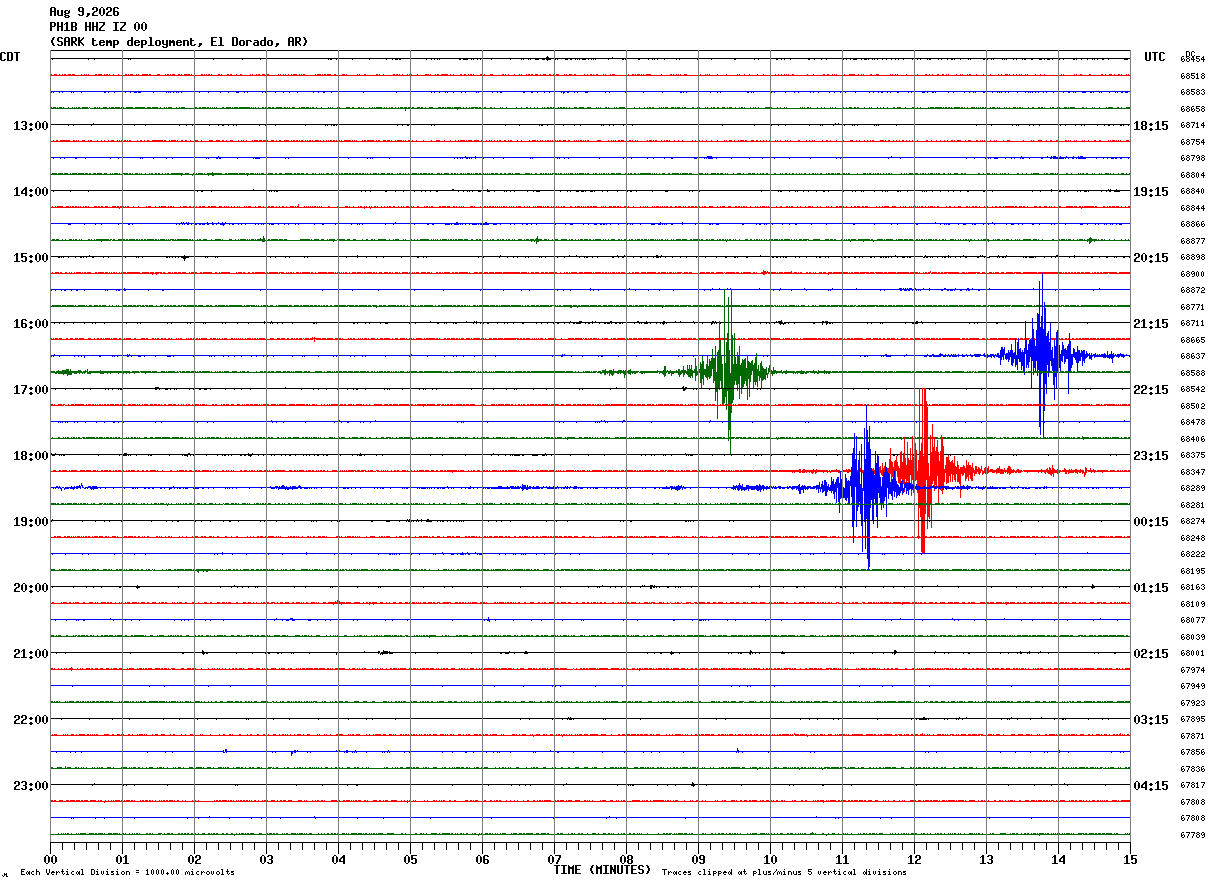Click the '02:15' UTC time label
1210x886 pixels.
click(x=1151, y=653)
